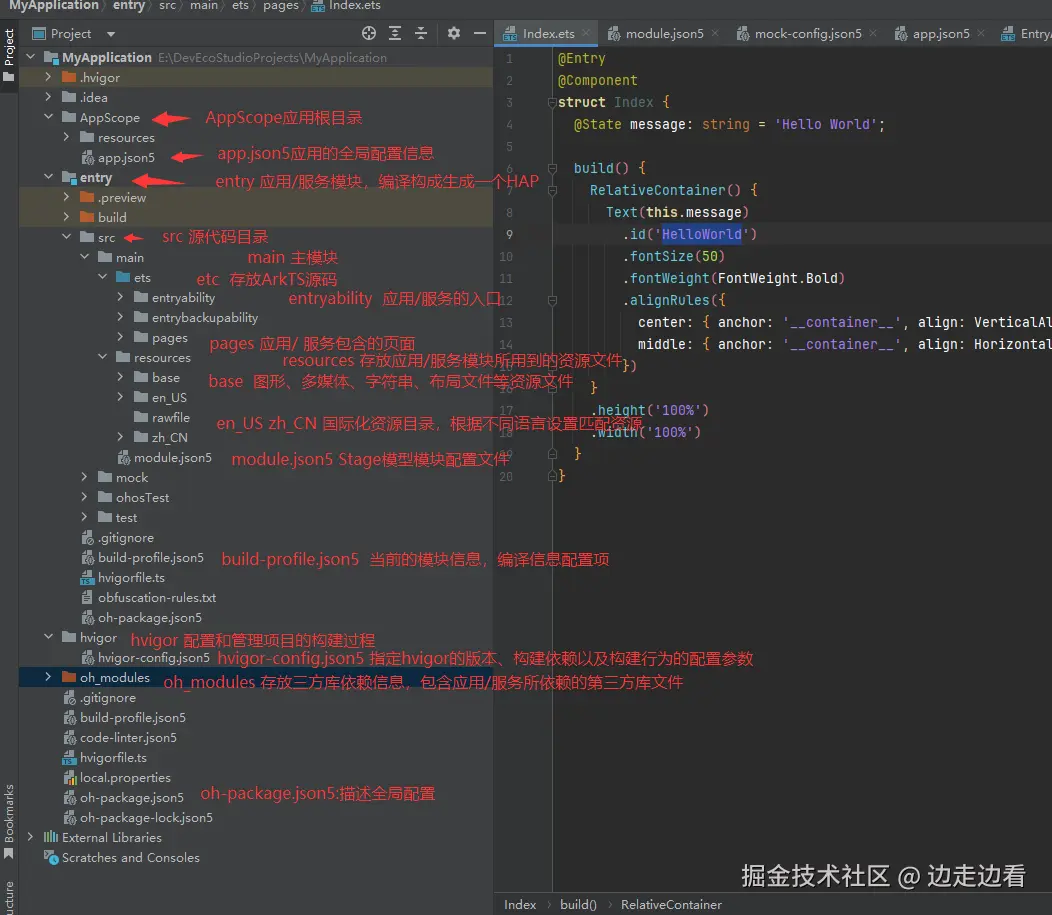Click the .fontSize(50) code line
The width and height of the screenshot is (1052, 915).
coord(674,256)
